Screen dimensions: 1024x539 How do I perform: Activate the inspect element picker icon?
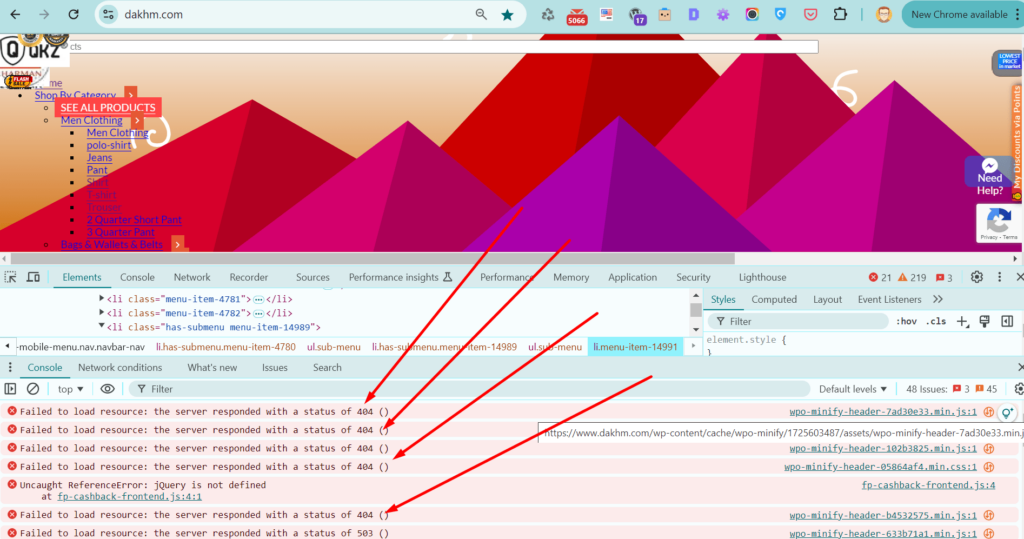coord(10,277)
